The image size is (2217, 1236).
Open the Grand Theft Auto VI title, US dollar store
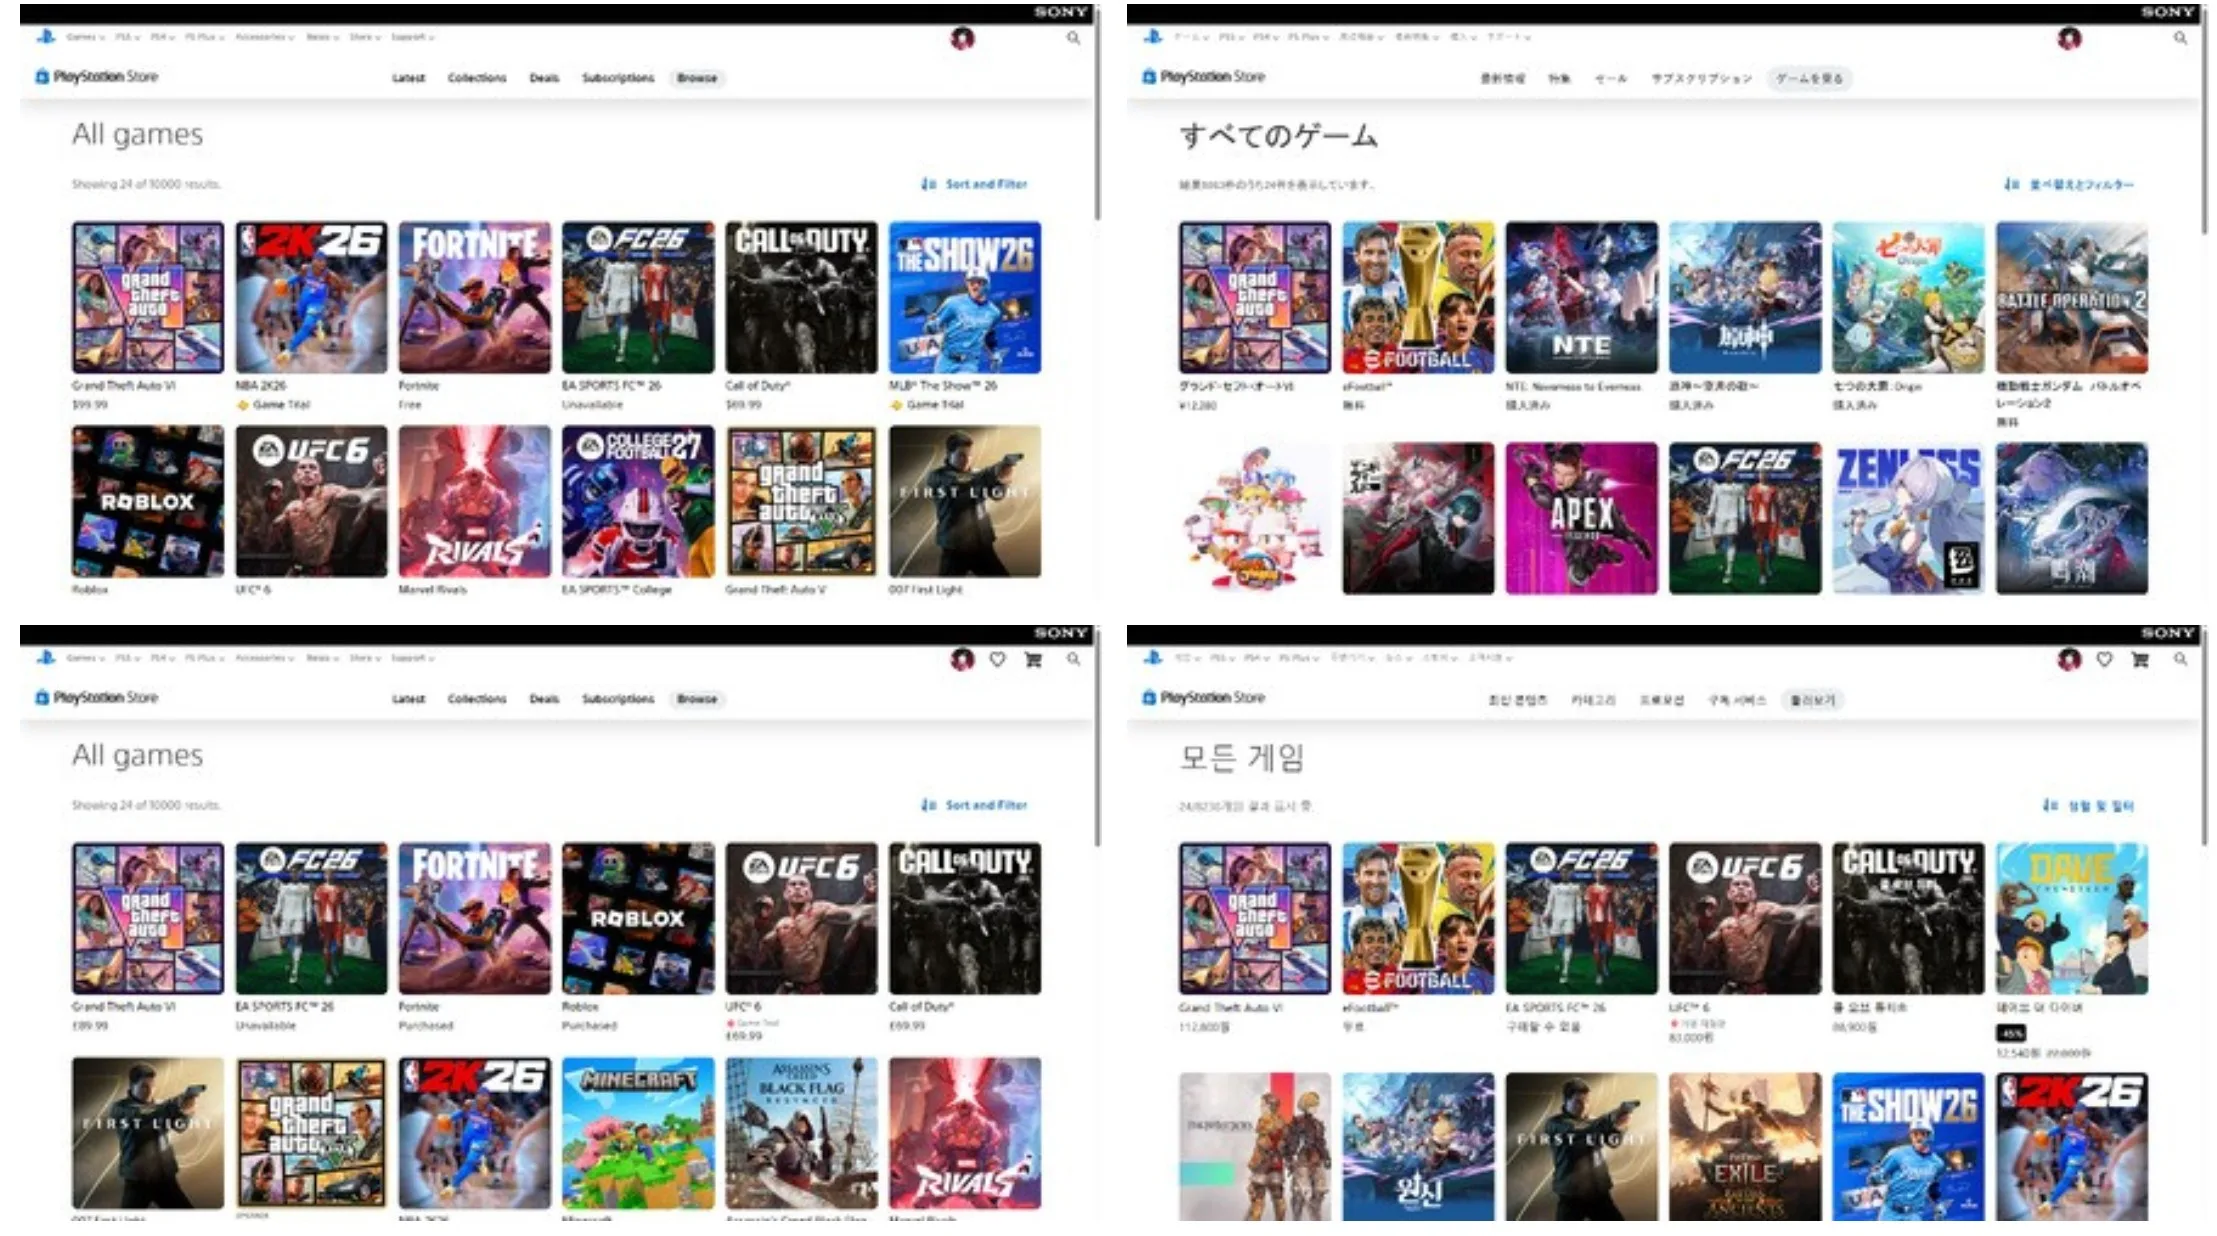point(123,386)
